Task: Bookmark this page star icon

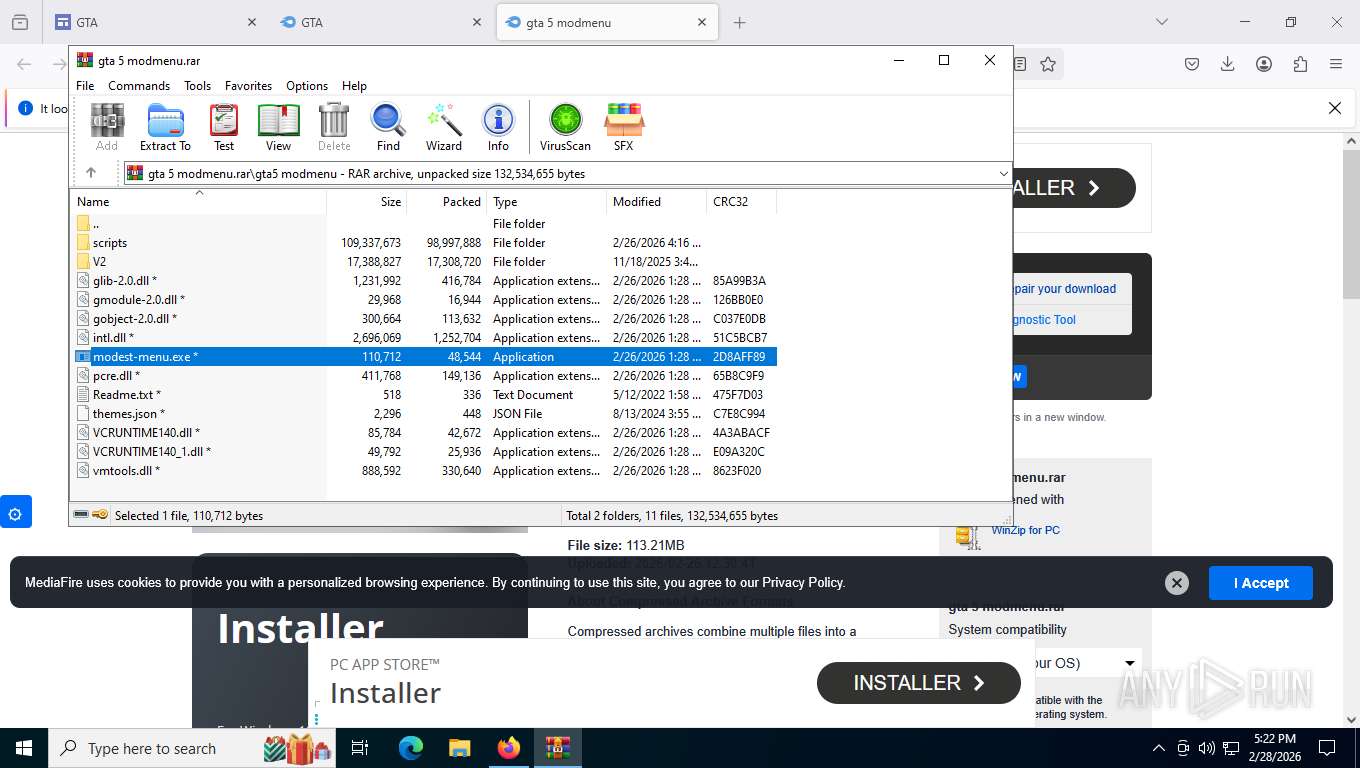Action: click(x=1047, y=64)
